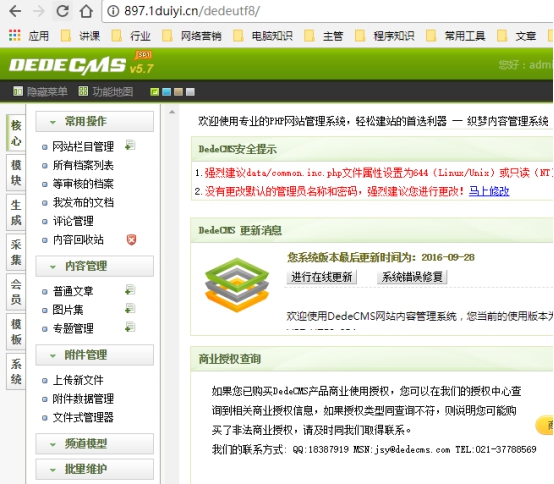Open the 应用 apps grid icon
The height and width of the screenshot is (484, 554).
pyautogui.click(x=14, y=35)
